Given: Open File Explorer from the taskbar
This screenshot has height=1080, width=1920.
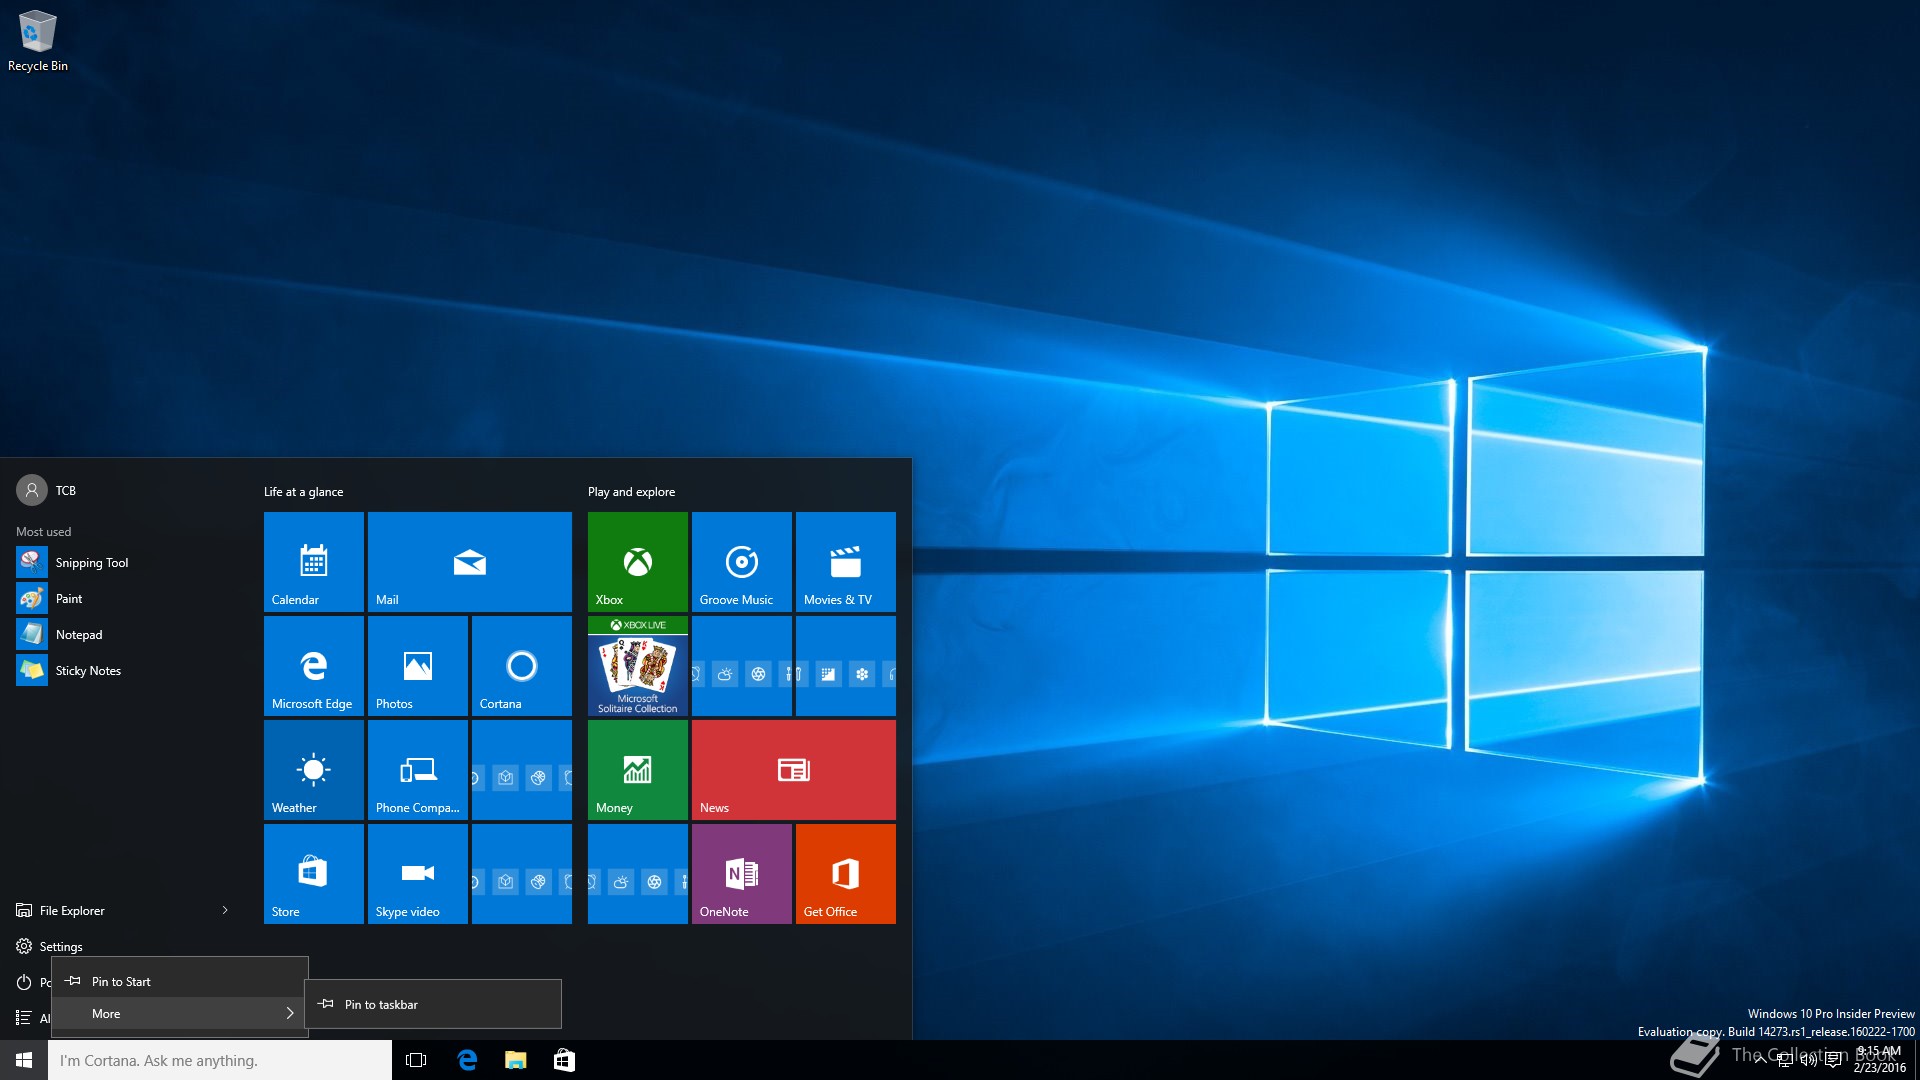Looking at the screenshot, I should tap(516, 1060).
